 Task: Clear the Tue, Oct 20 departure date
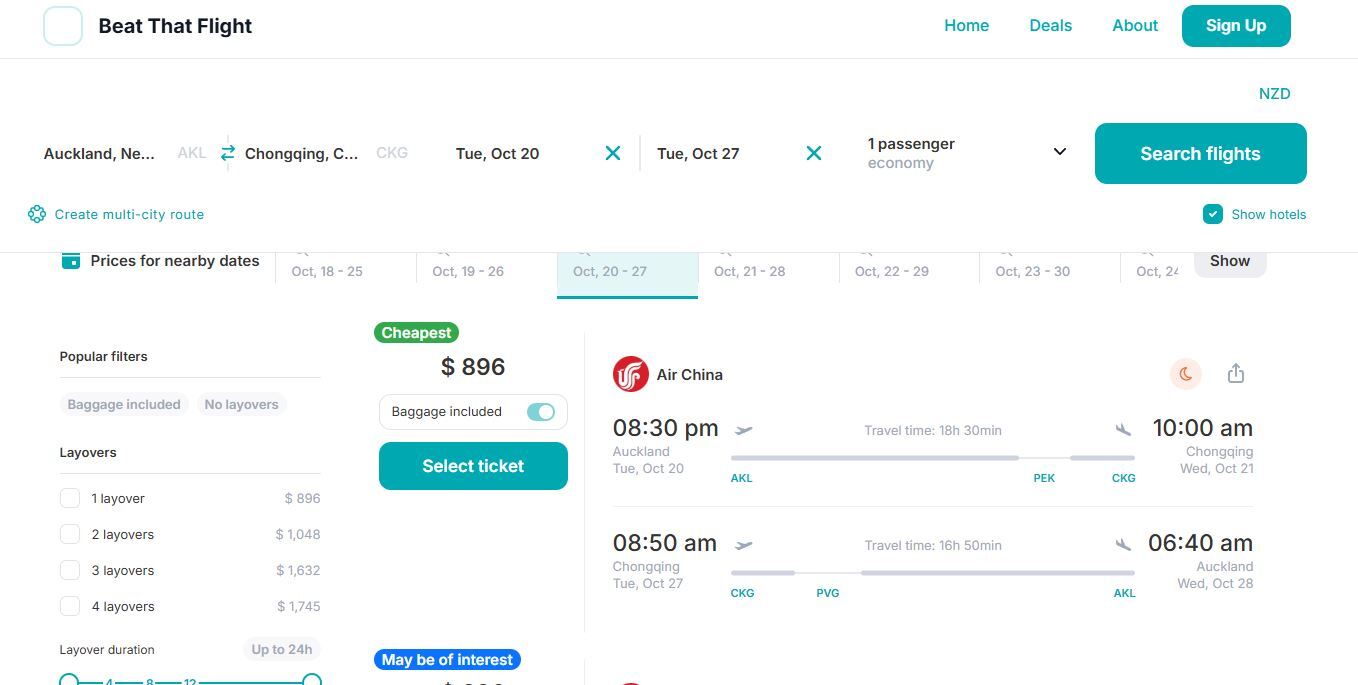(x=613, y=153)
